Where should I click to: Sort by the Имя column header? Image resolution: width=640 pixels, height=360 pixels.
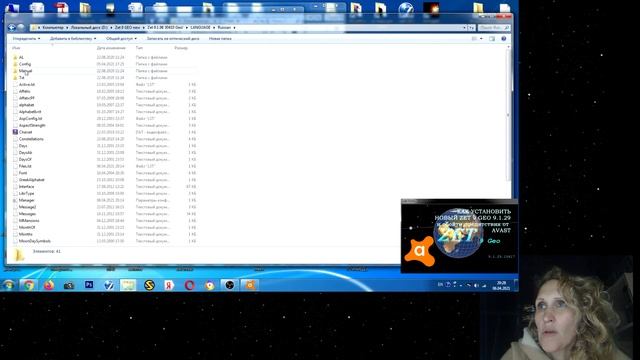click(16, 48)
